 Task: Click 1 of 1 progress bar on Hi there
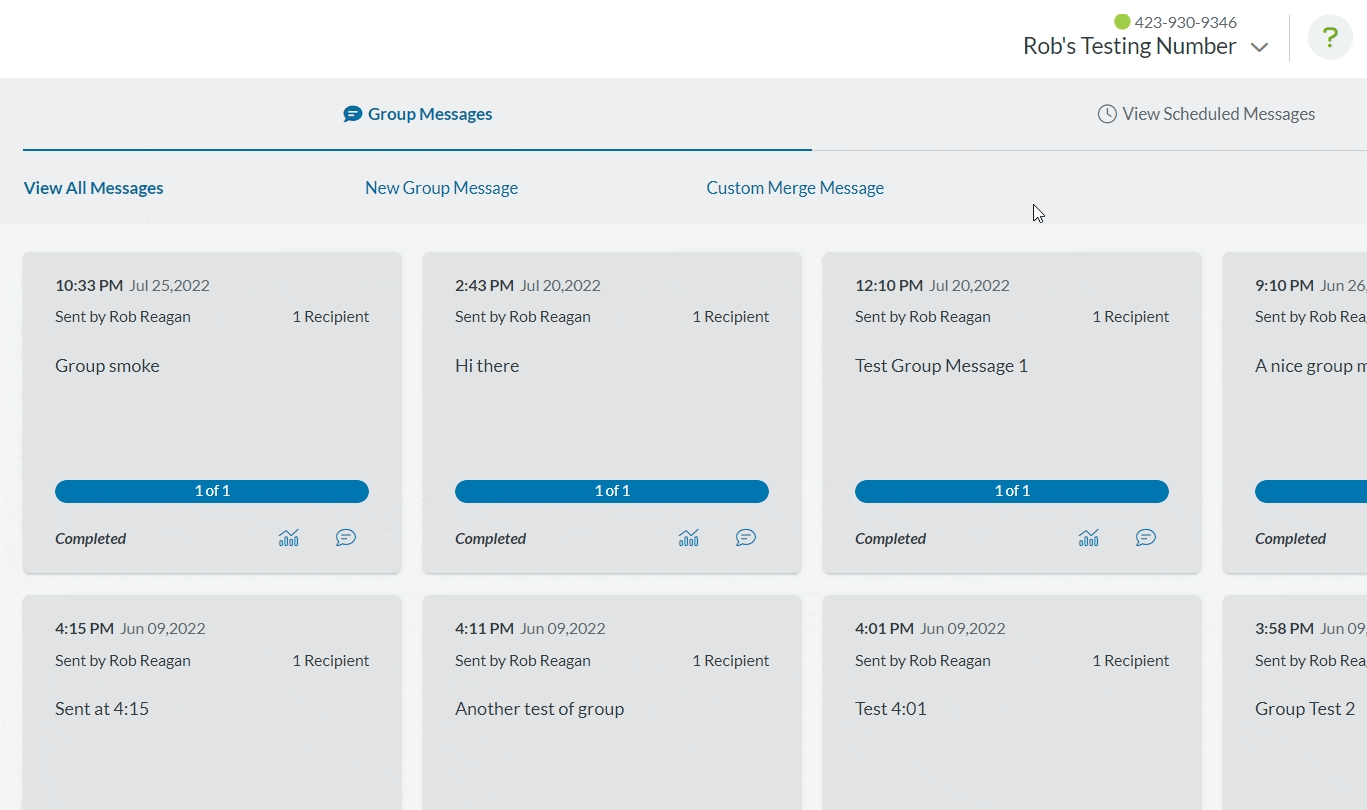pos(612,491)
